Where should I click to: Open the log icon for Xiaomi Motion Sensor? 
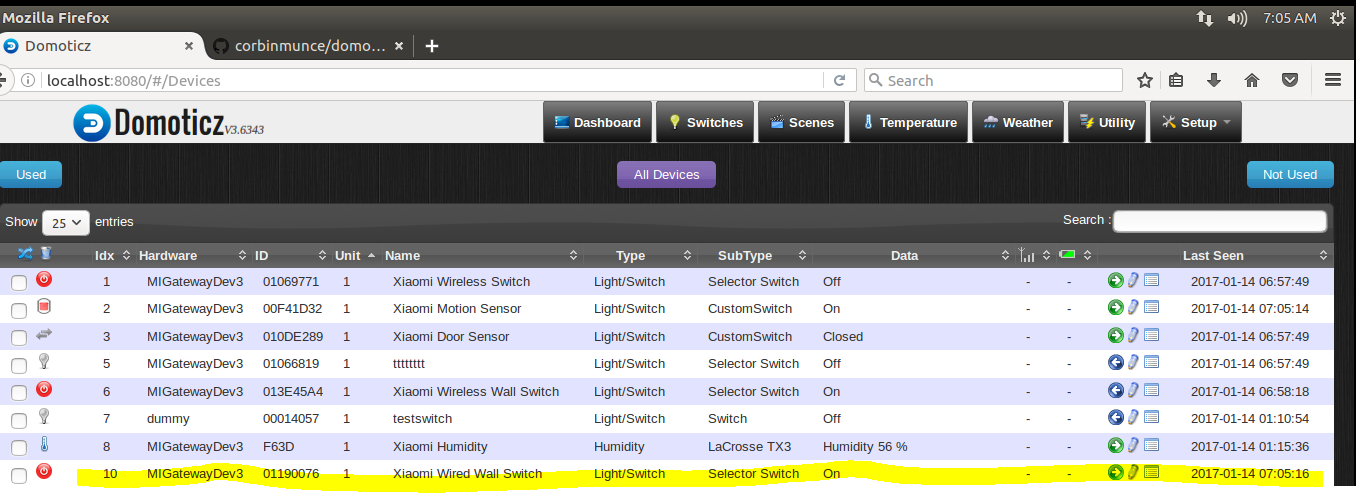(1151, 308)
